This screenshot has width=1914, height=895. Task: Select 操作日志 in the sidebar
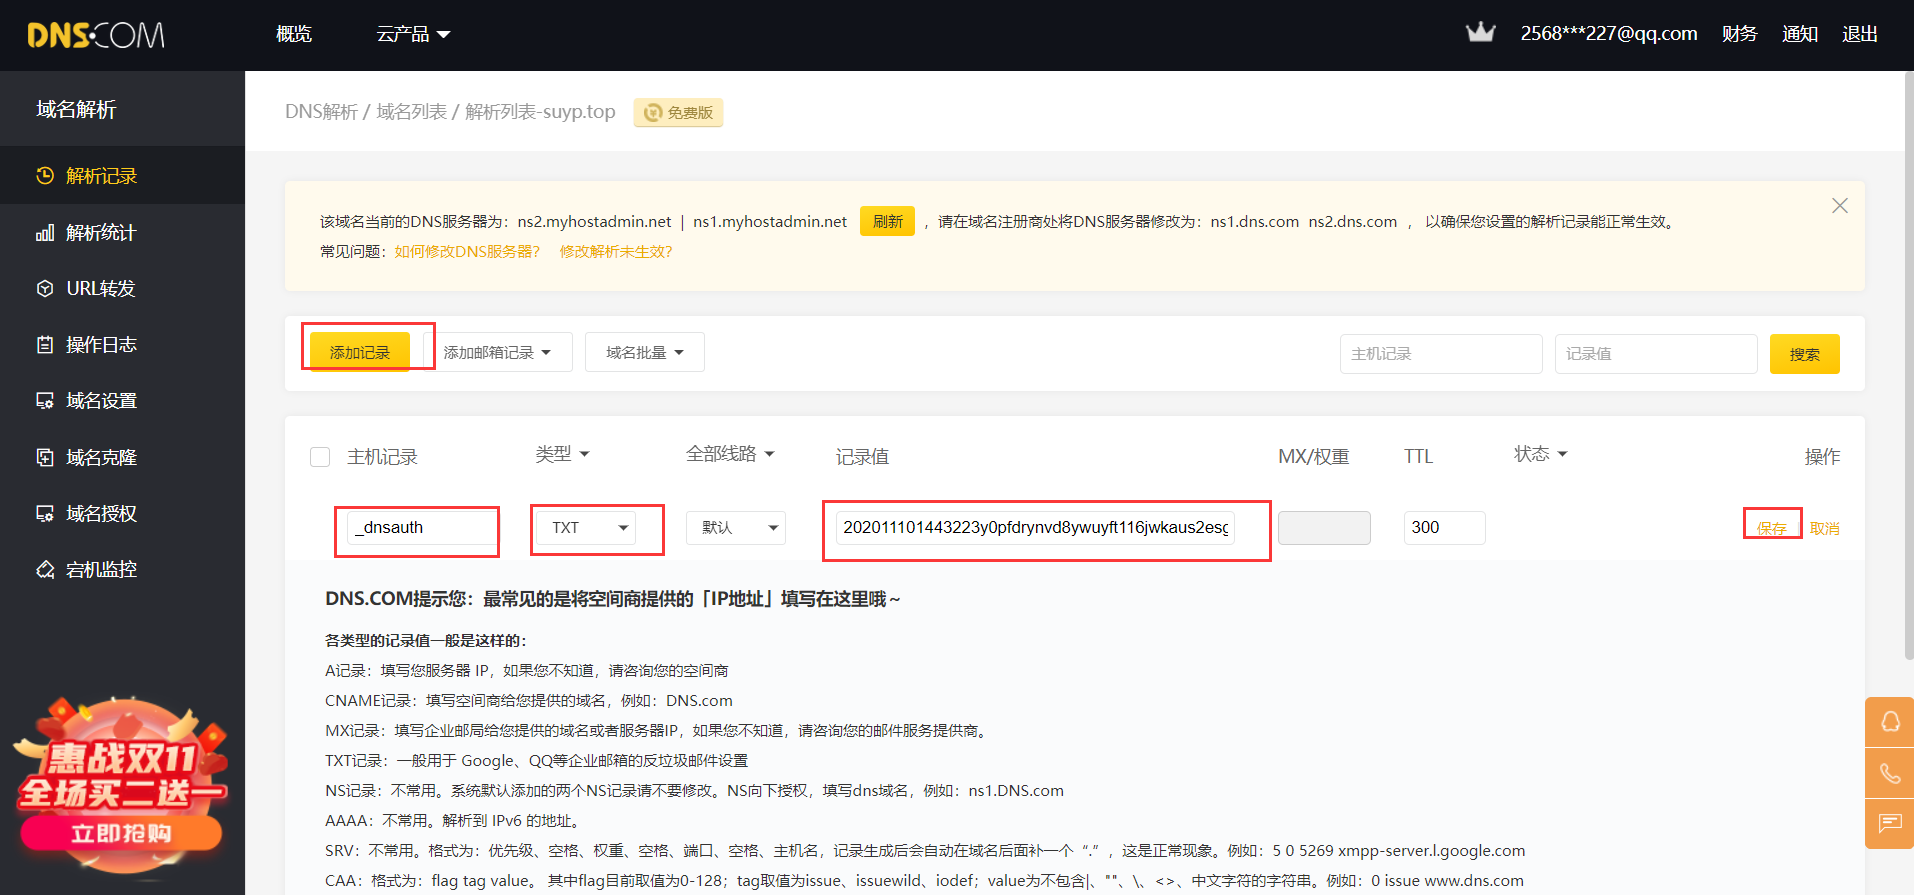click(122, 345)
